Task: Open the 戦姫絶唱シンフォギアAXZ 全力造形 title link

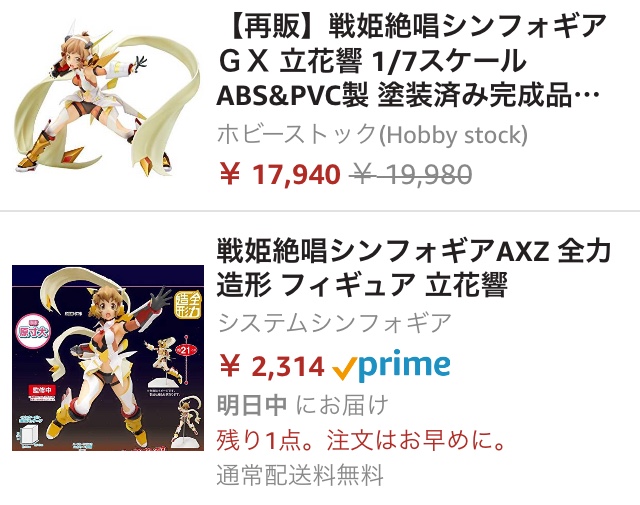Action: tap(413, 267)
